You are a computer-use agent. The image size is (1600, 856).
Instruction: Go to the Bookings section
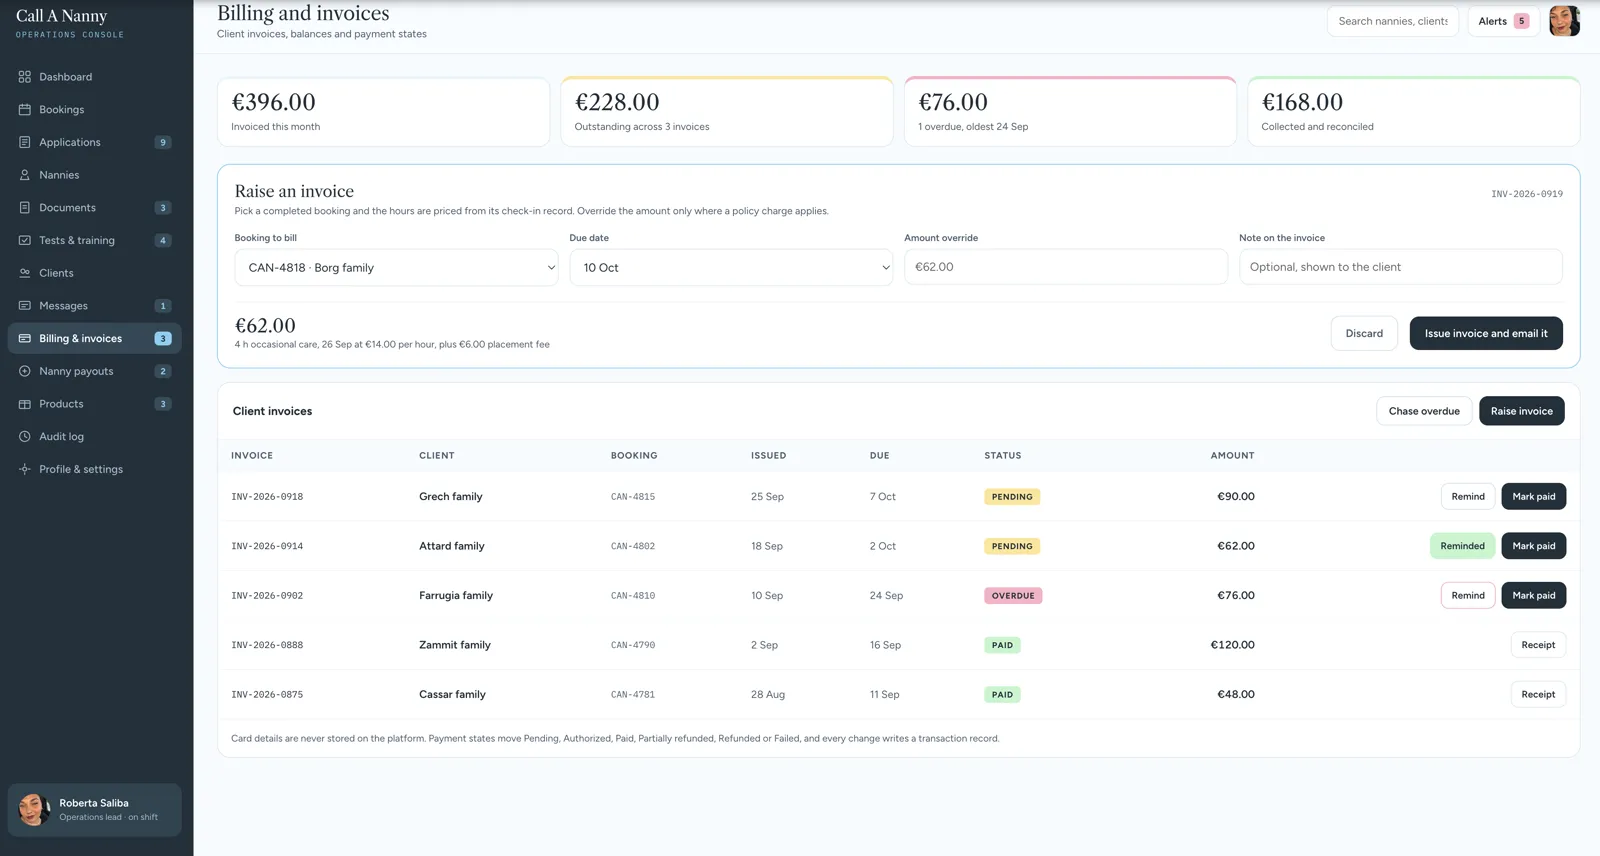click(94, 110)
